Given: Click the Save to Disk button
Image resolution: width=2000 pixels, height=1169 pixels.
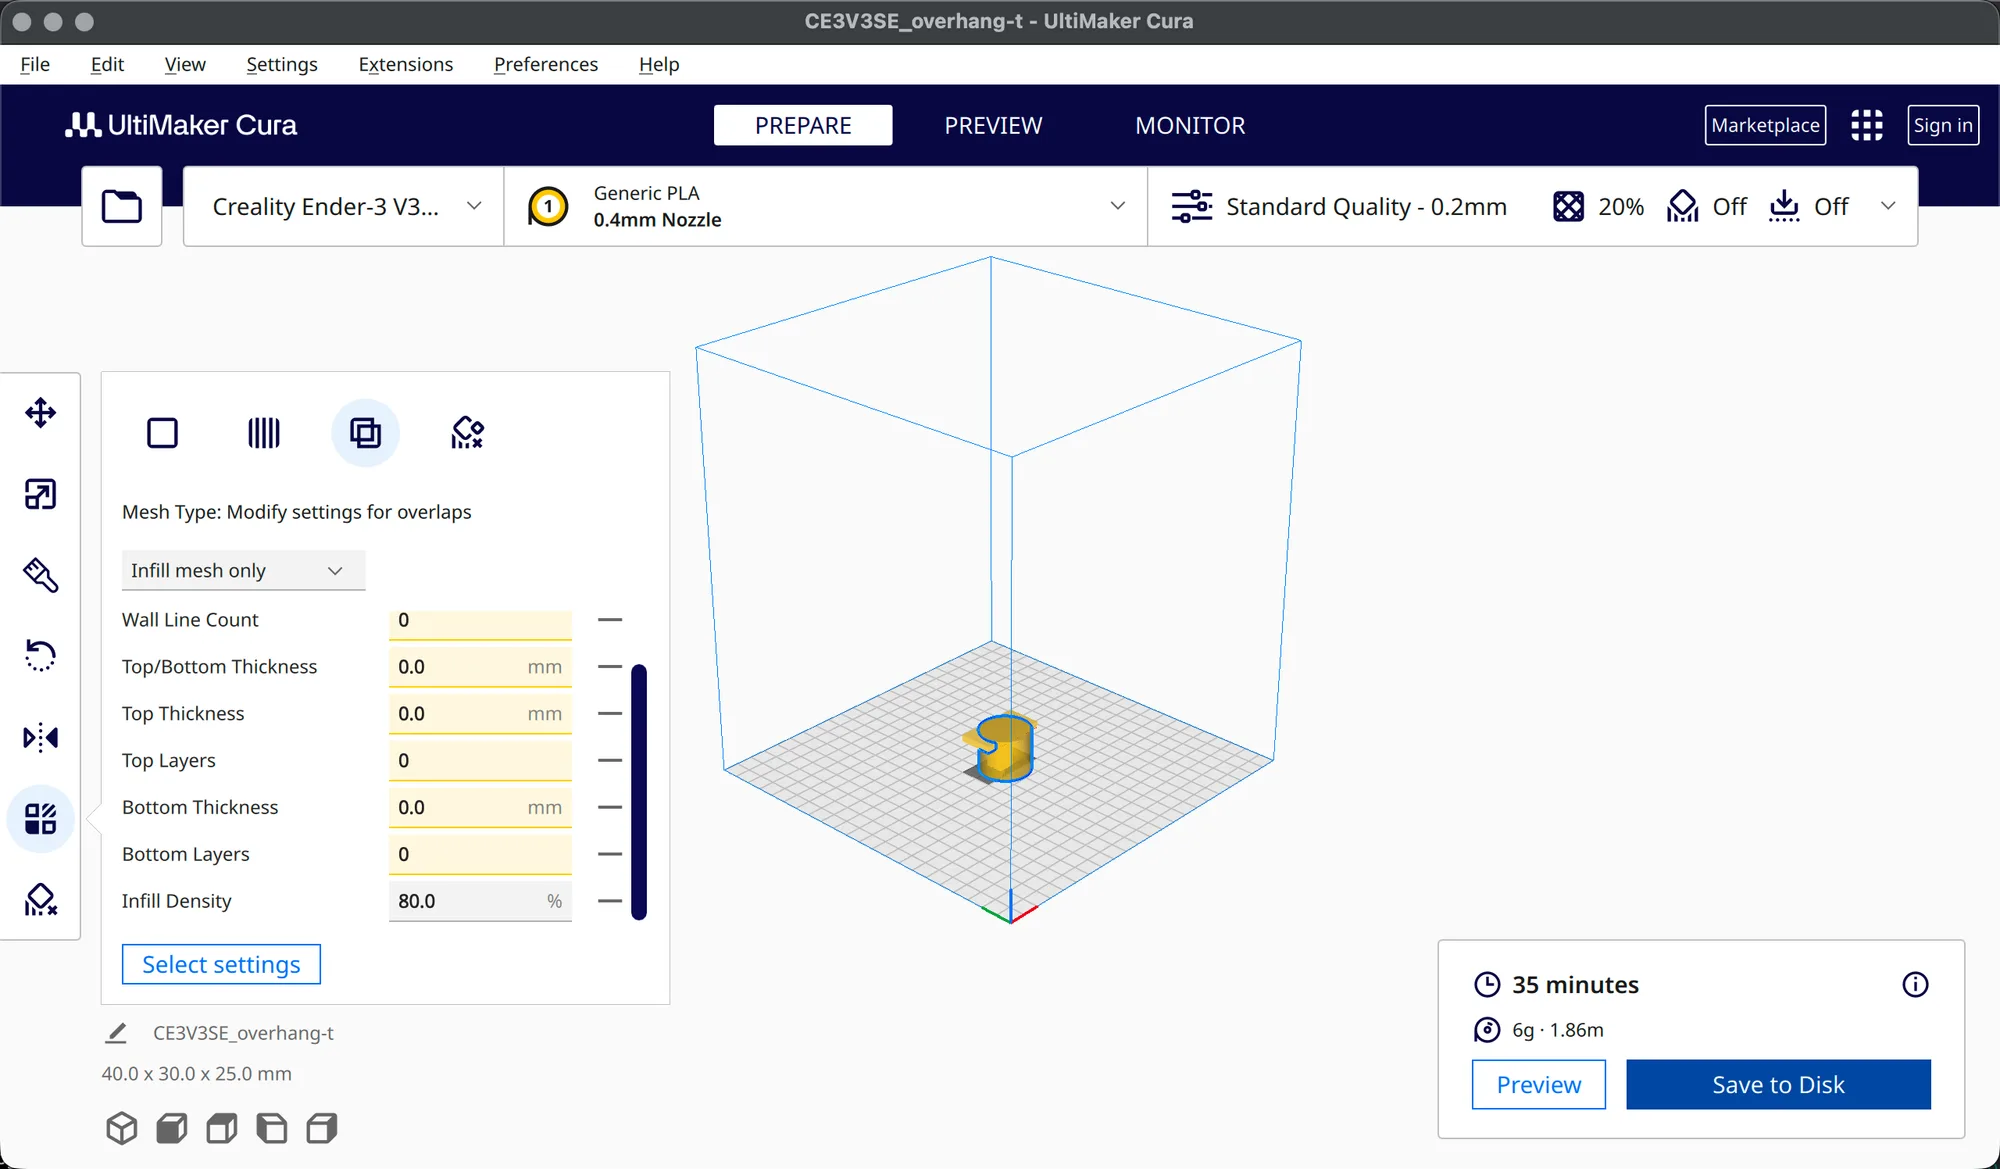Looking at the screenshot, I should point(1778,1084).
